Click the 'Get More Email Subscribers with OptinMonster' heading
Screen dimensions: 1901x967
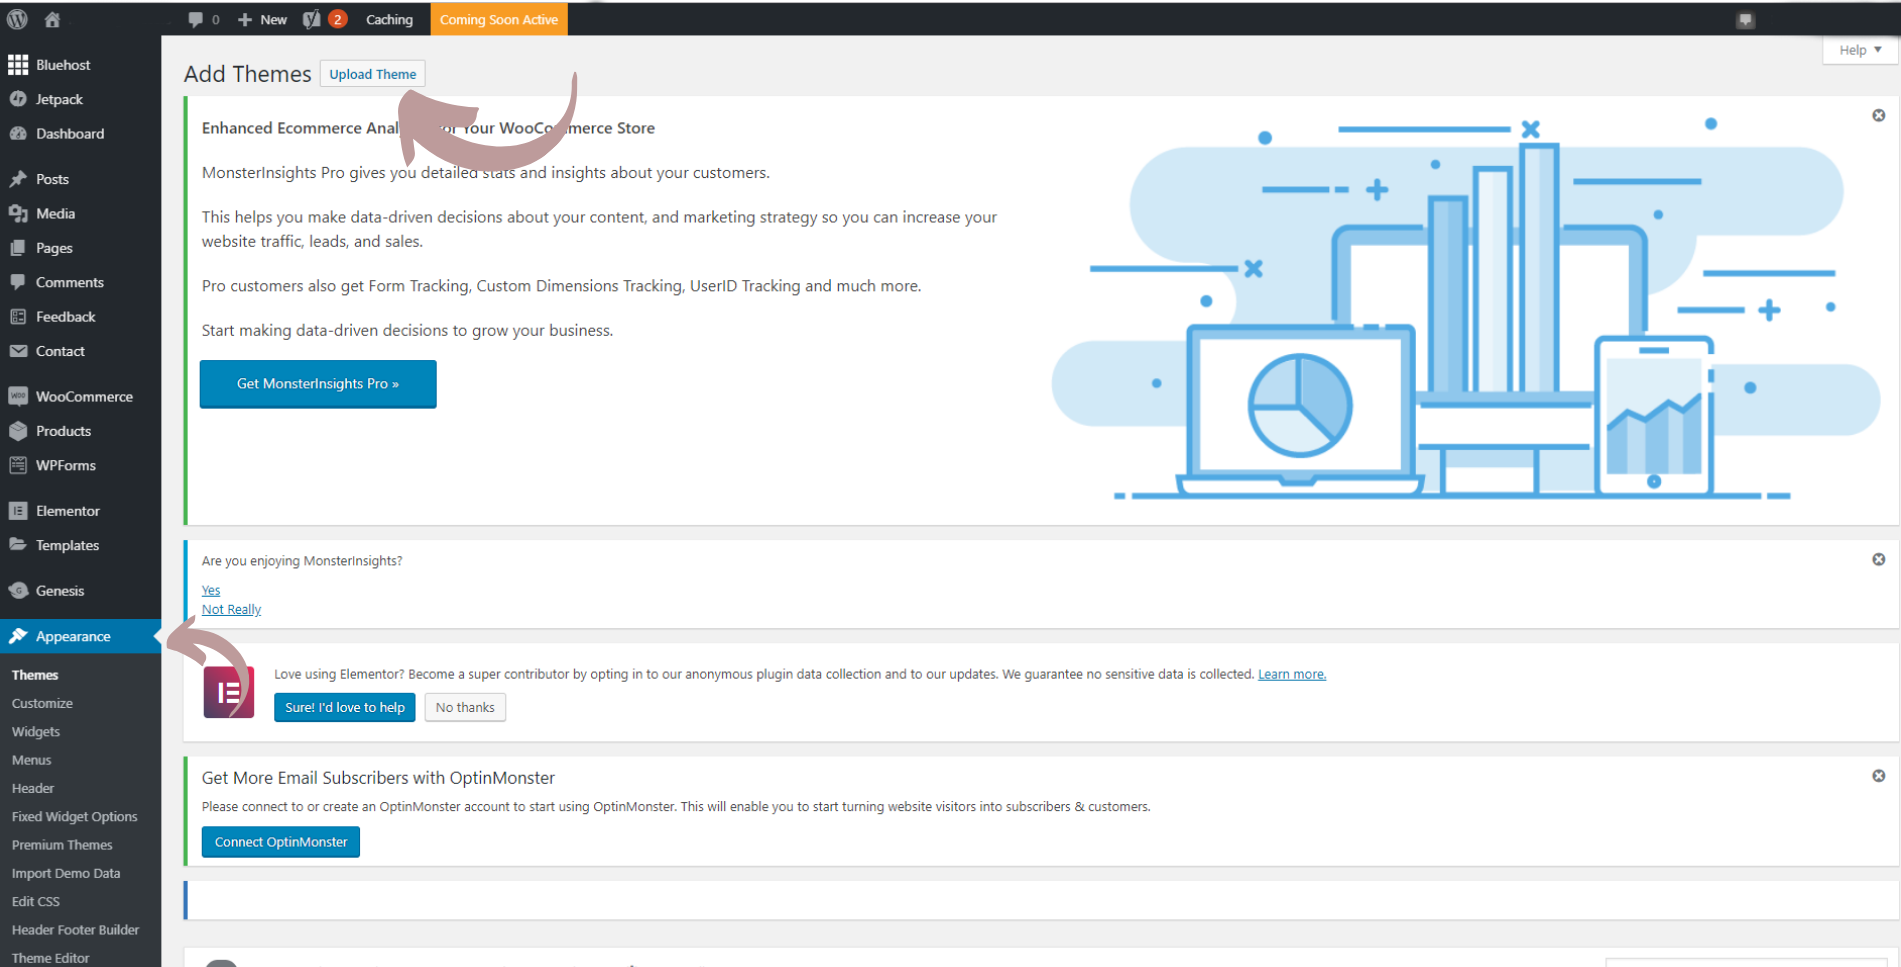[x=378, y=778]
